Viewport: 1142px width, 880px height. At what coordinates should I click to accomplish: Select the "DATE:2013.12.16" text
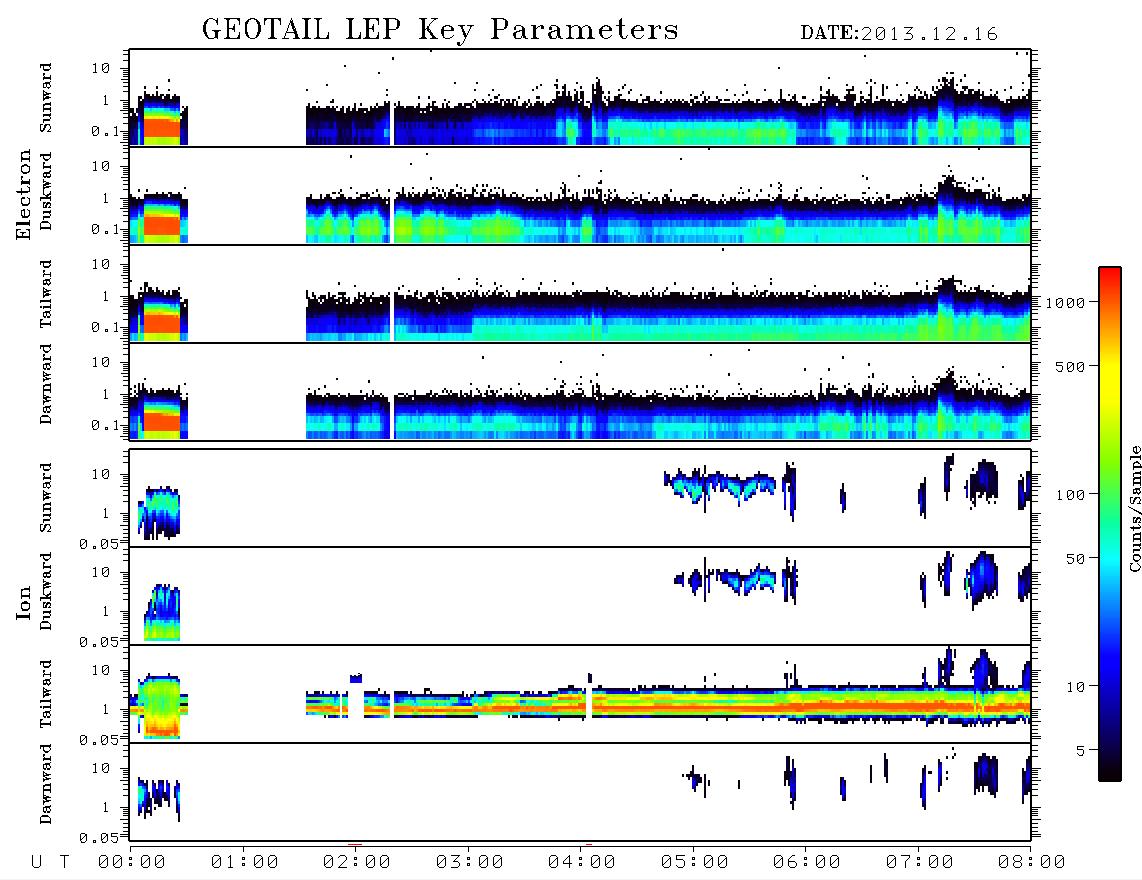coord(899,34)
